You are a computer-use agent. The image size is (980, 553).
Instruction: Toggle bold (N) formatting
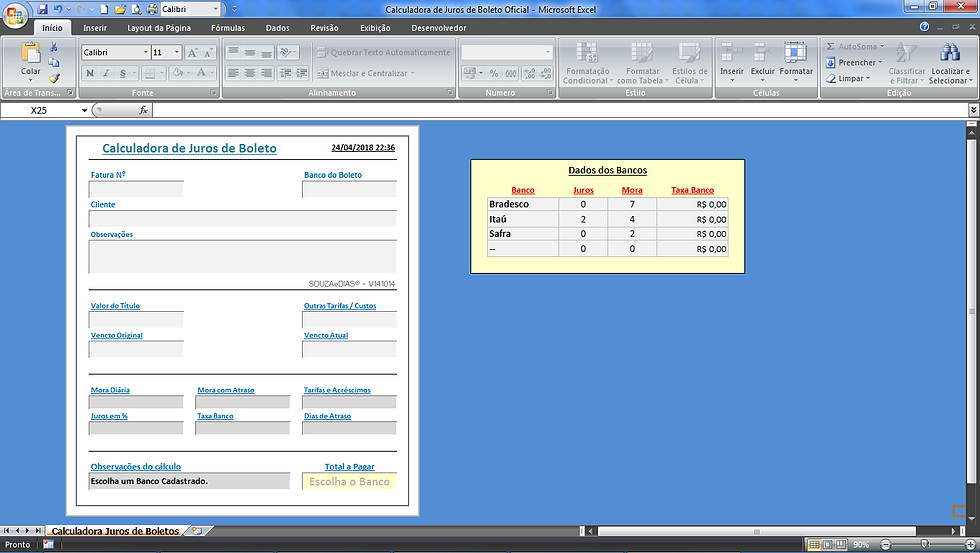pos(90,73)
